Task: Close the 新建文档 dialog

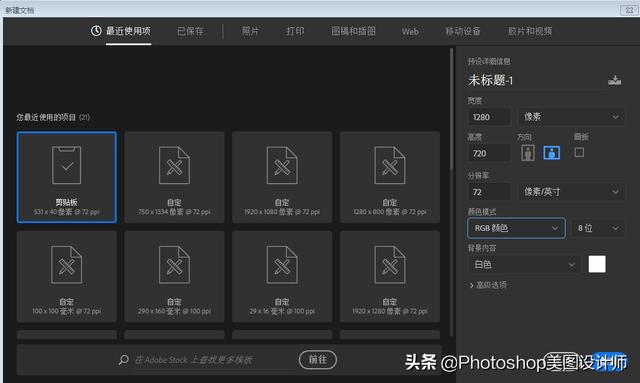Action: tap(629, 10)
